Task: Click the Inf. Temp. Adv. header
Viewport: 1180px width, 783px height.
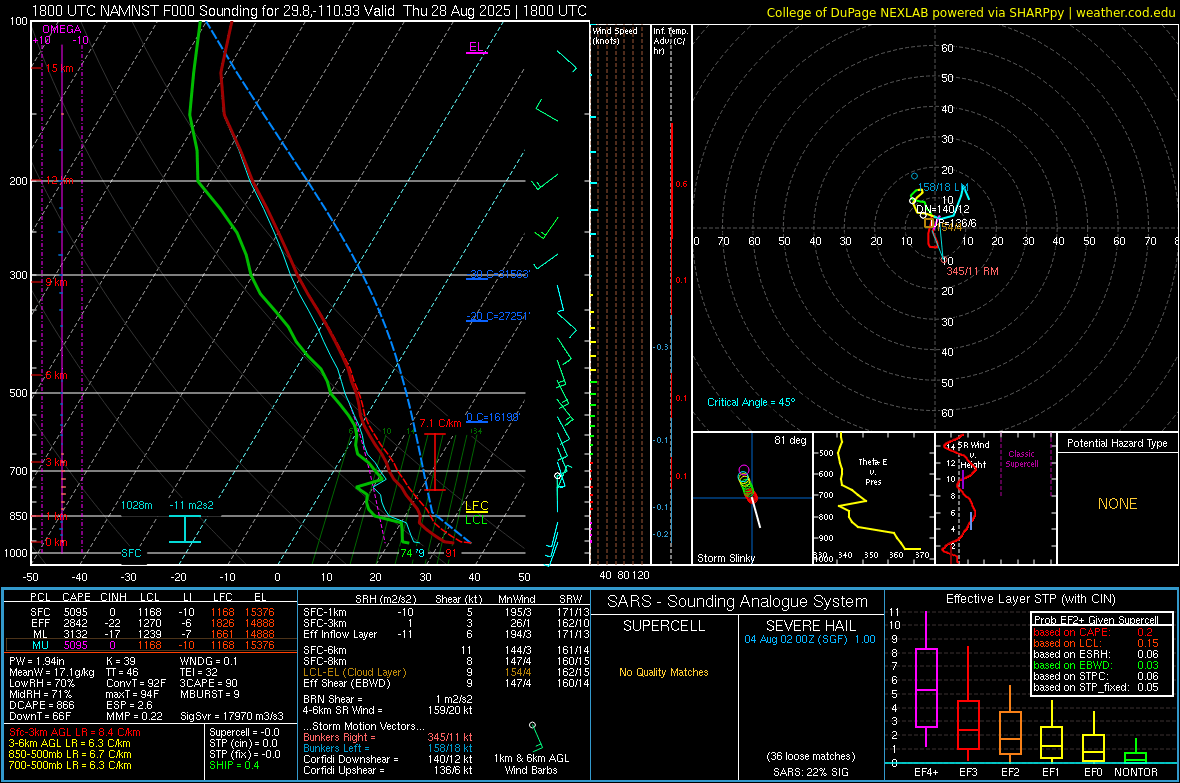Action: pyautogui.click(x=670, y=41)
